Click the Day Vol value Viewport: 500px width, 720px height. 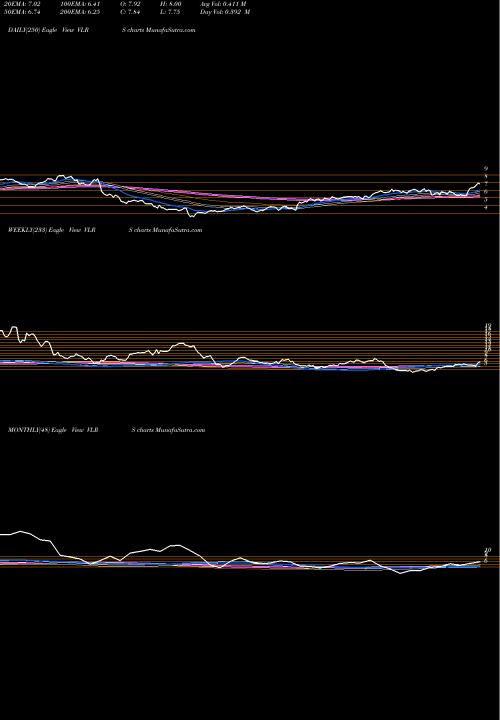click(x=225, y=12)
